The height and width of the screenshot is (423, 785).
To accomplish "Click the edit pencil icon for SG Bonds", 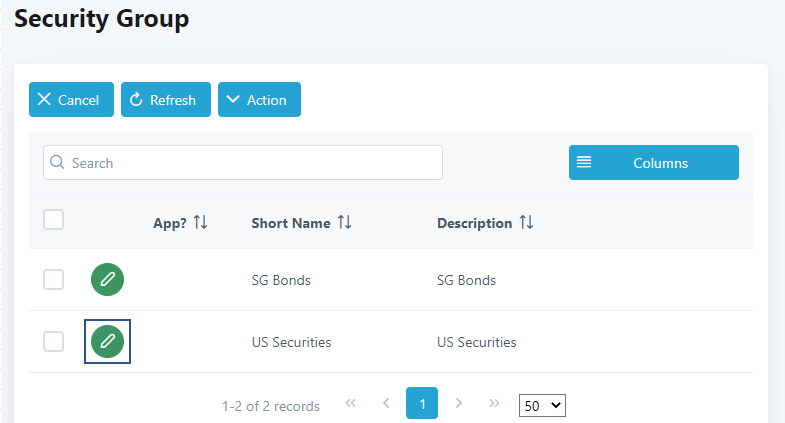I will point(107,280).
